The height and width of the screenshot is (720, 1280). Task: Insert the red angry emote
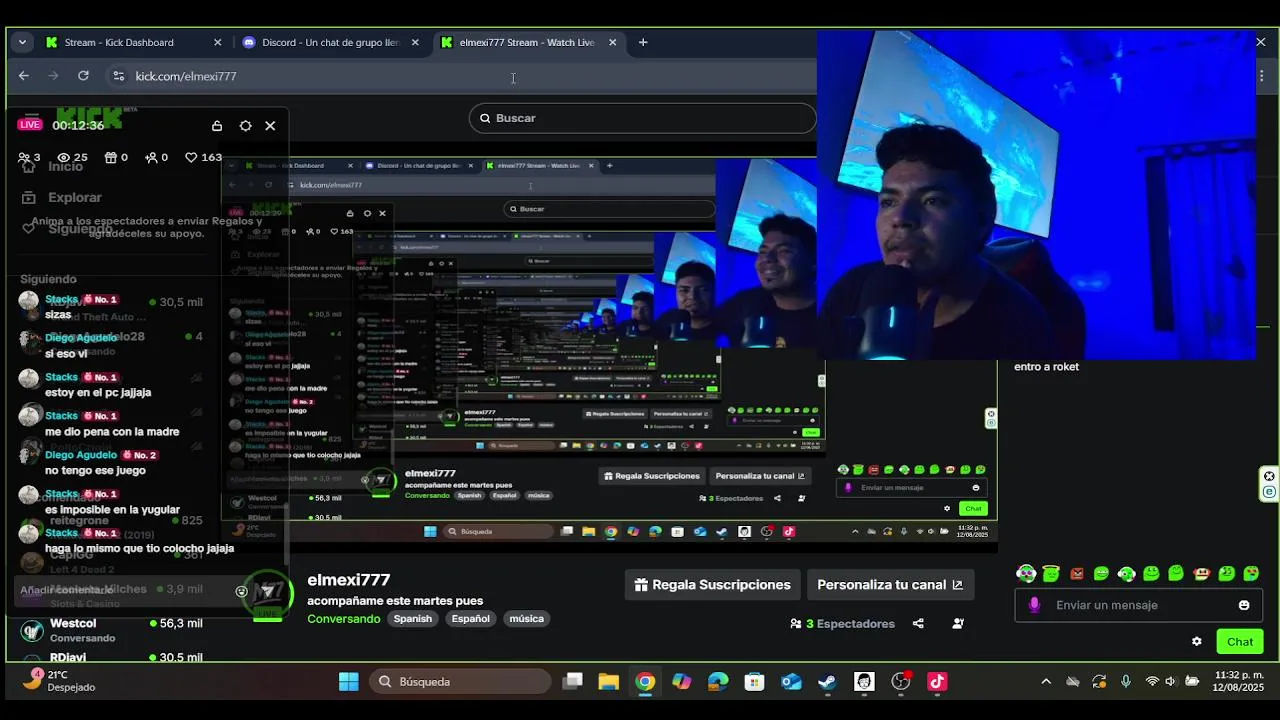pyautogui.click(x=1076, y=574)
